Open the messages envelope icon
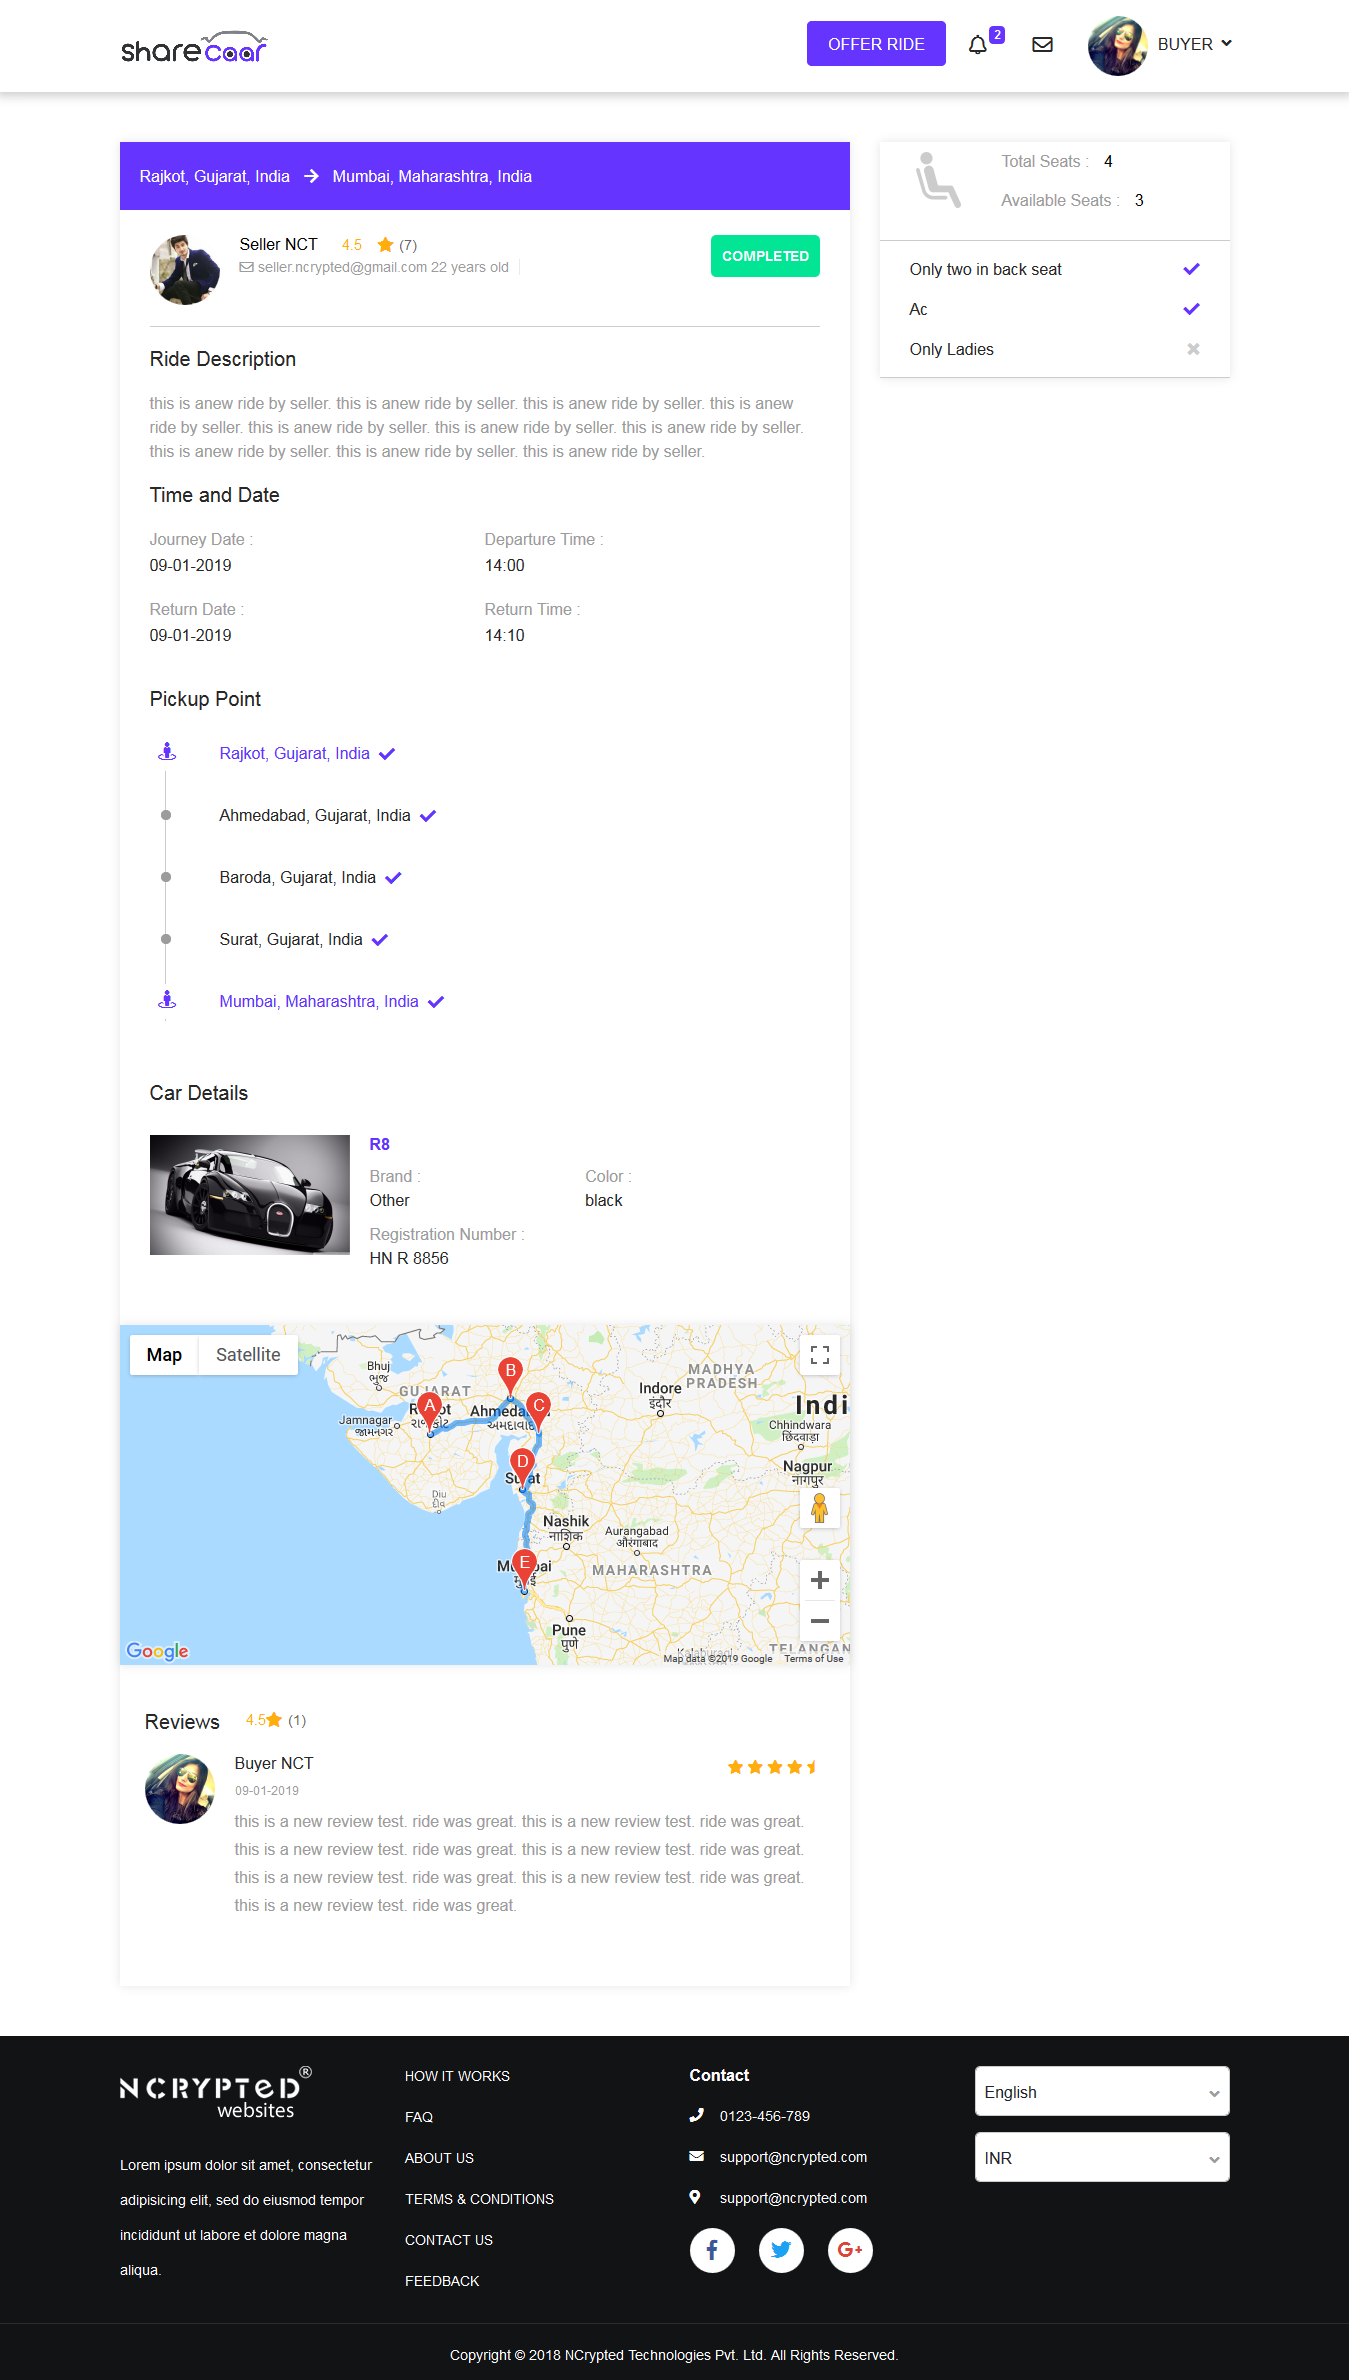The image size is (1349, 2380). pyautogui.click(x=1042, y=44)
